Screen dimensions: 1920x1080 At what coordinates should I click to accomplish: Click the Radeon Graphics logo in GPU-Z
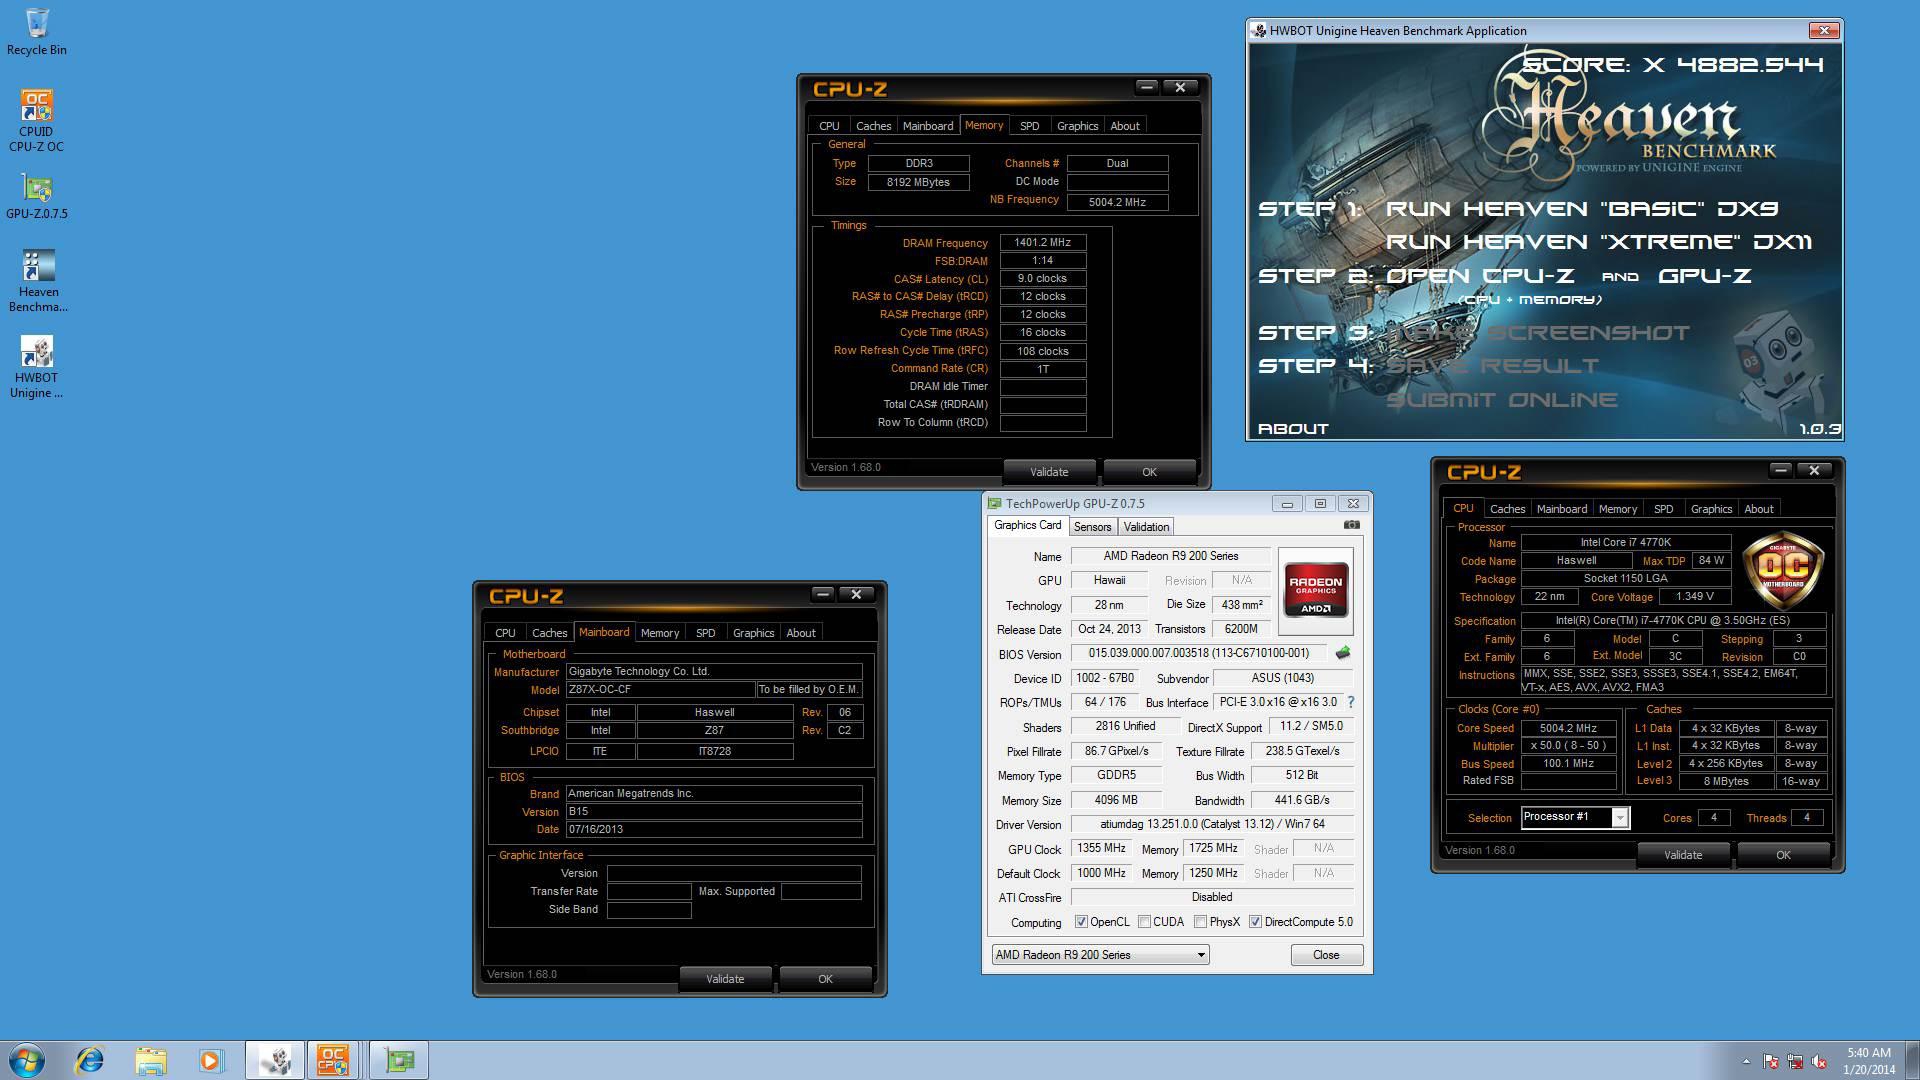1315,591
